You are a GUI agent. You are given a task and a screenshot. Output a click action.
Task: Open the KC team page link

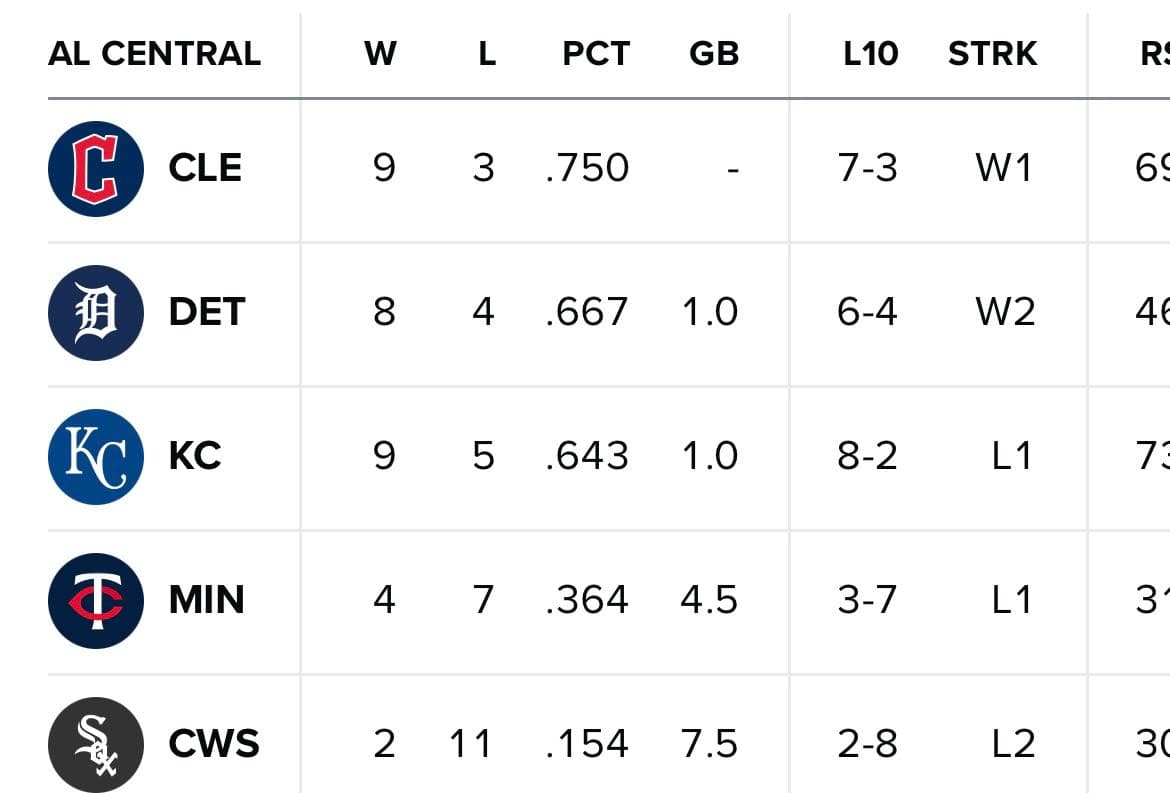coord(195,456)
